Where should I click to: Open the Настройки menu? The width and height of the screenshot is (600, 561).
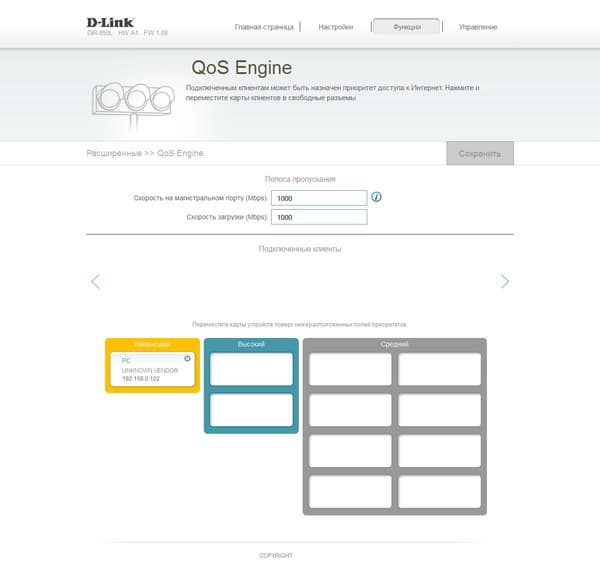(336, 27)
